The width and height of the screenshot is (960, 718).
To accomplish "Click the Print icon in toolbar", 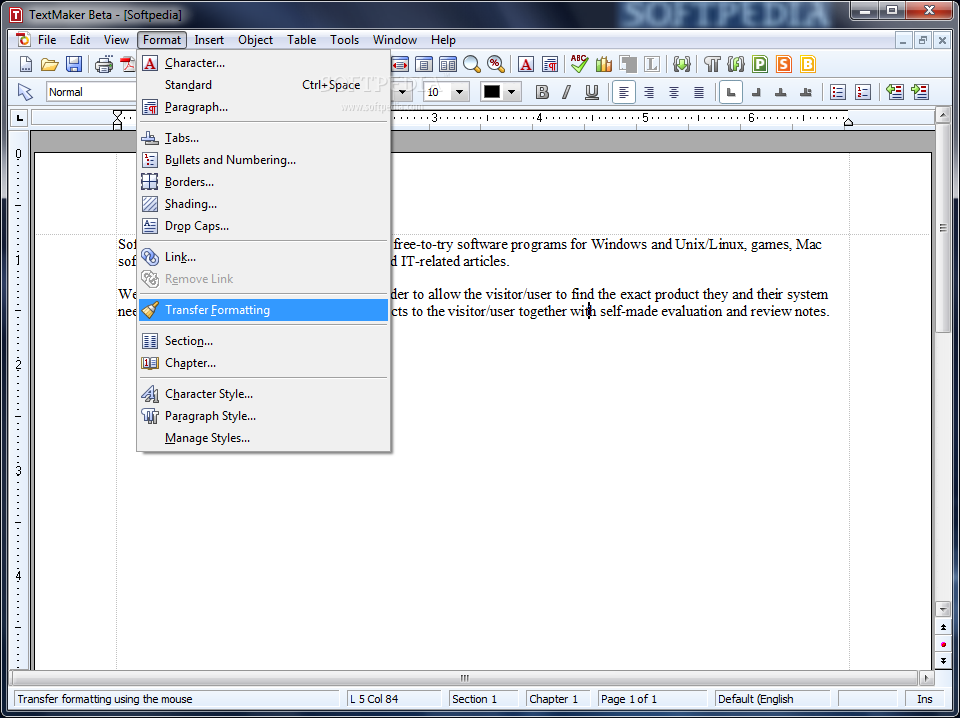I will tap(104, 65).
